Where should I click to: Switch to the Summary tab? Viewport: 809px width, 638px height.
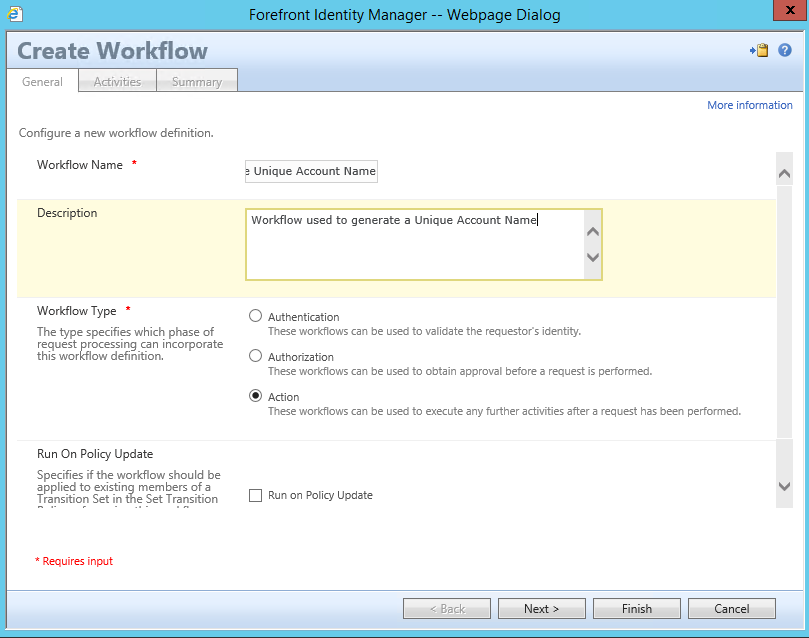click(x=197, y=81)
